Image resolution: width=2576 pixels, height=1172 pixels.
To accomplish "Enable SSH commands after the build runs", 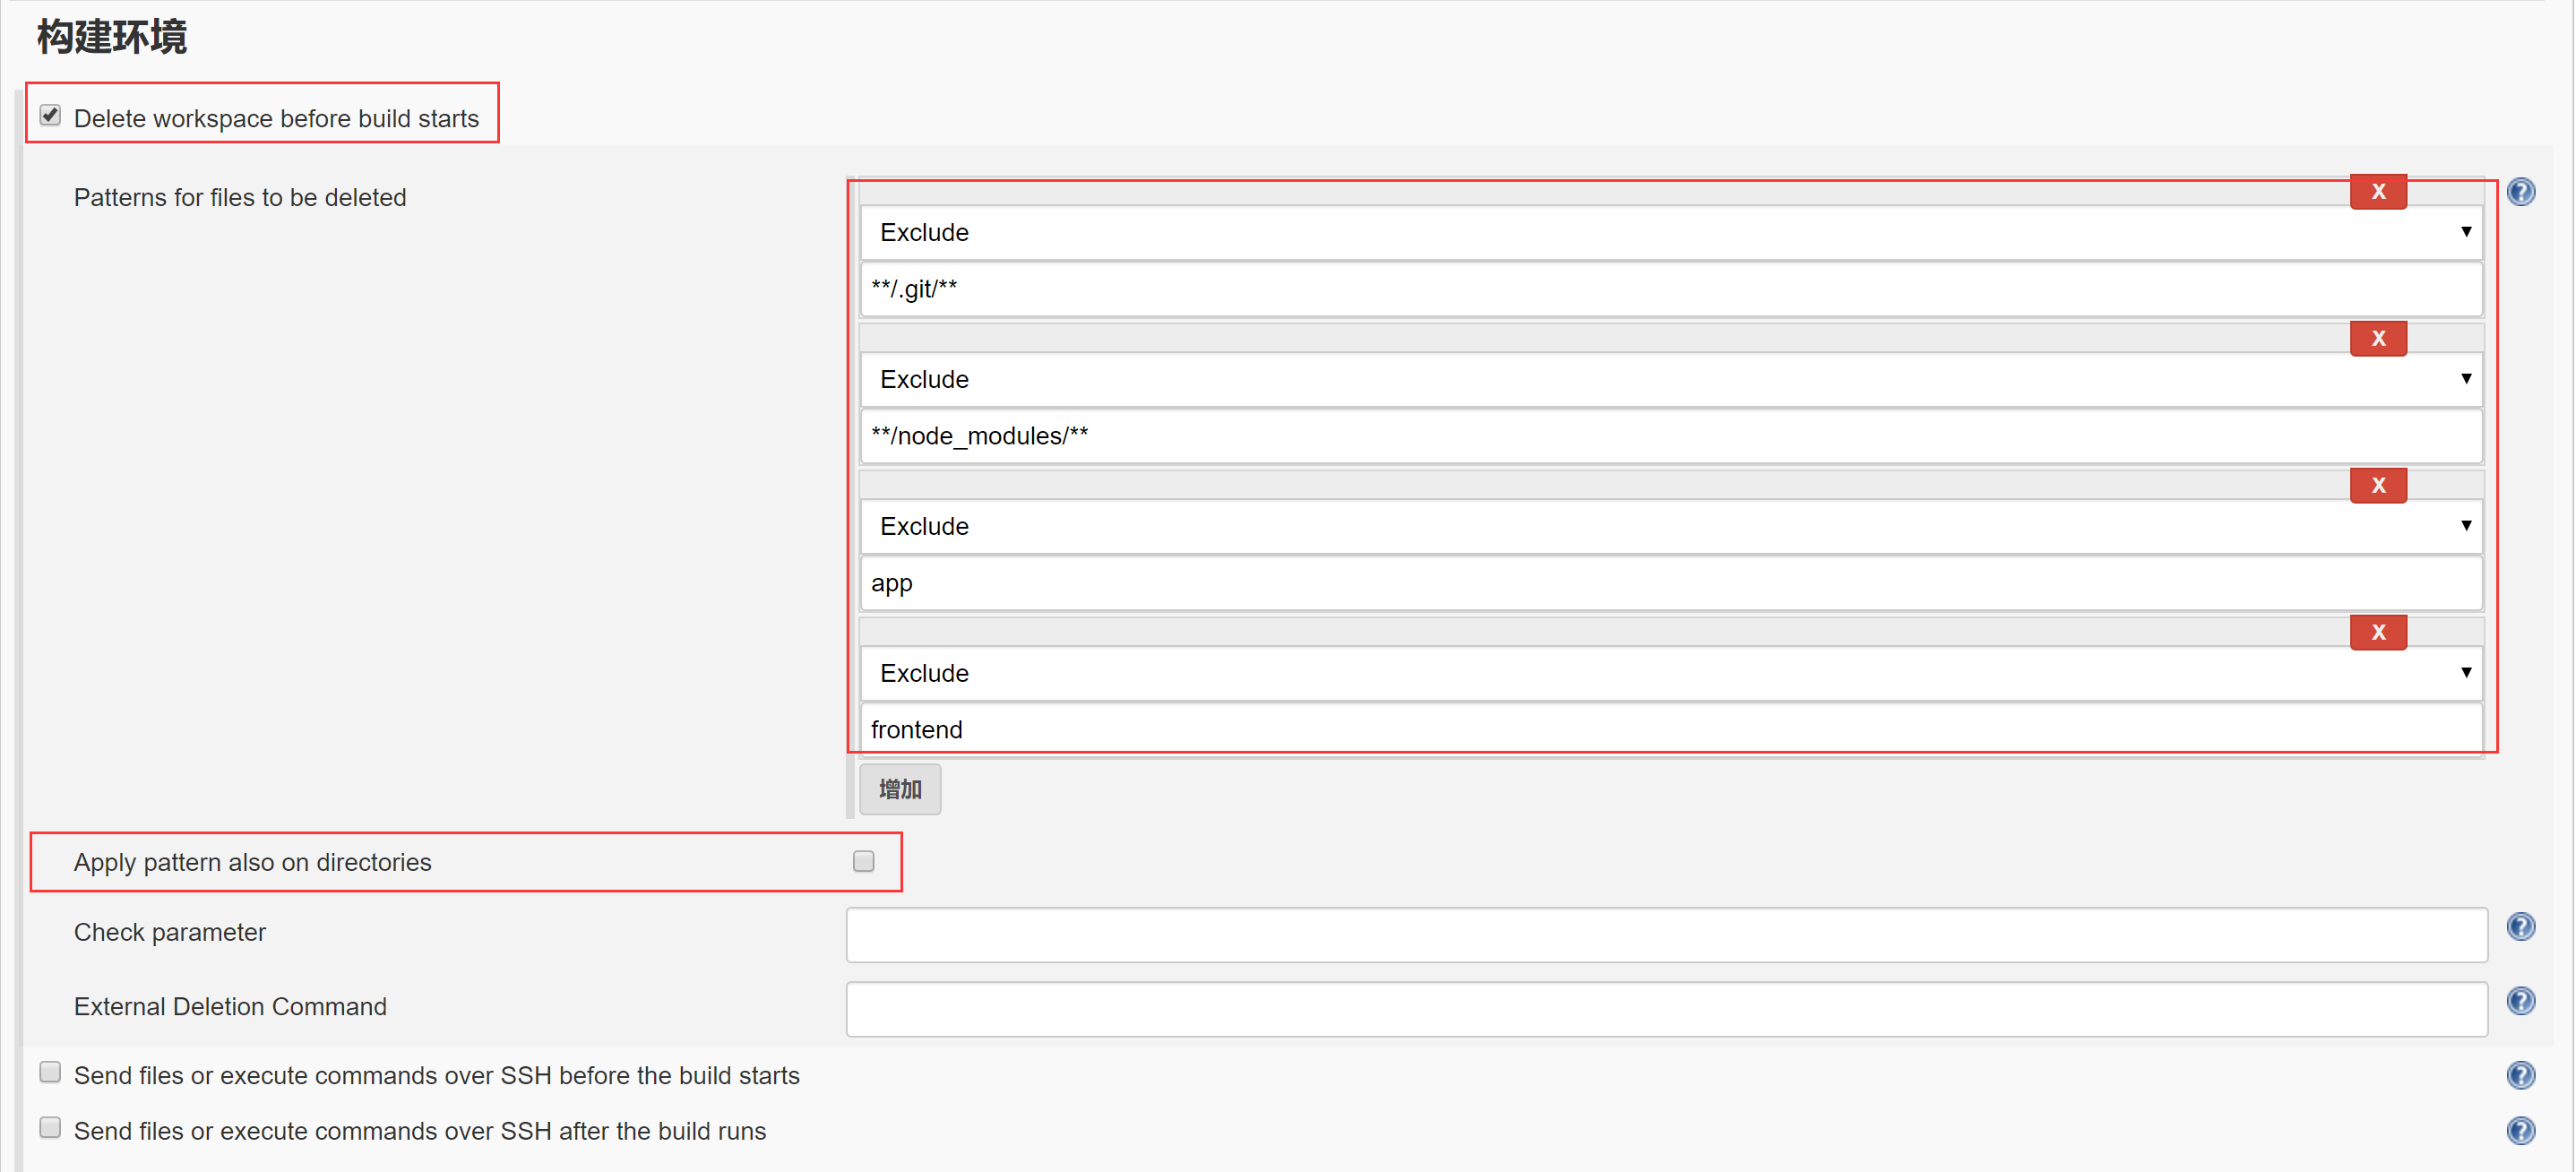I will pos(51,1128).
